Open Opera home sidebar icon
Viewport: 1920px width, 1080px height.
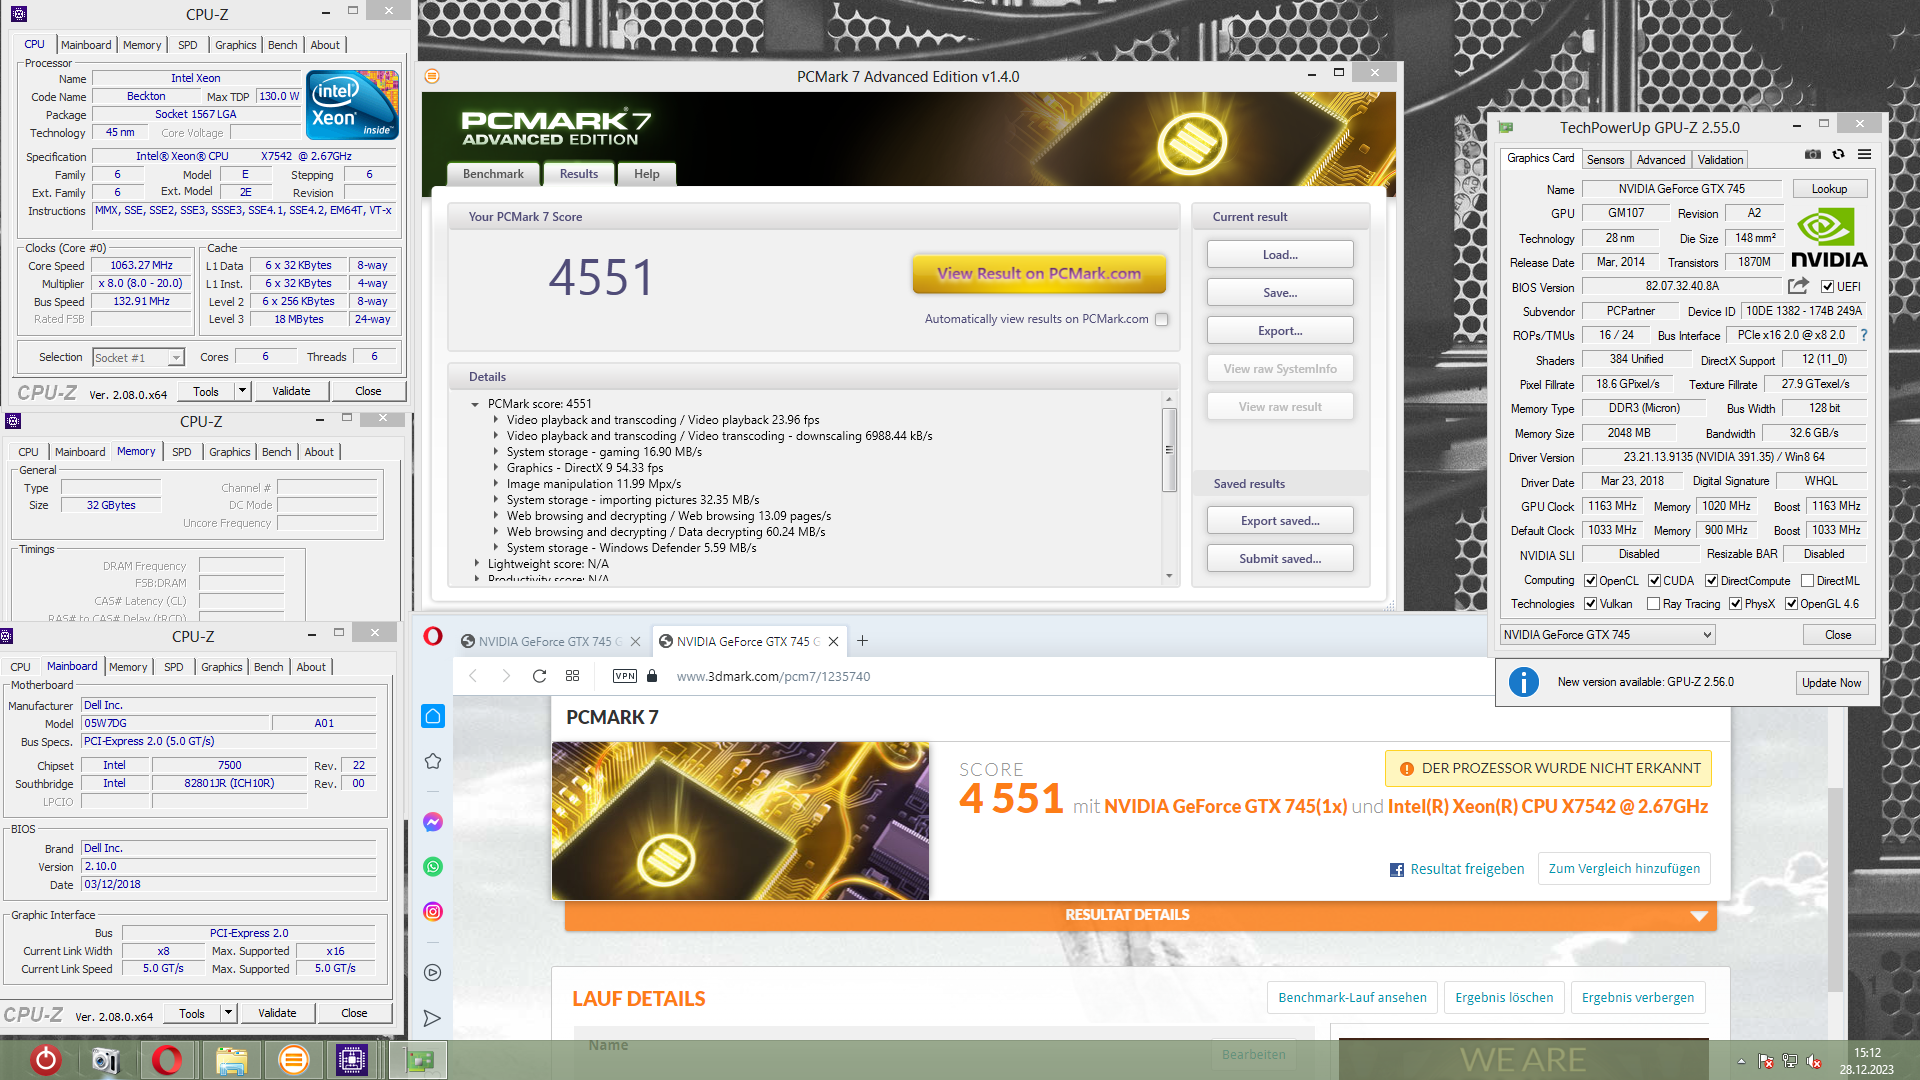click(x=433, y=716)
